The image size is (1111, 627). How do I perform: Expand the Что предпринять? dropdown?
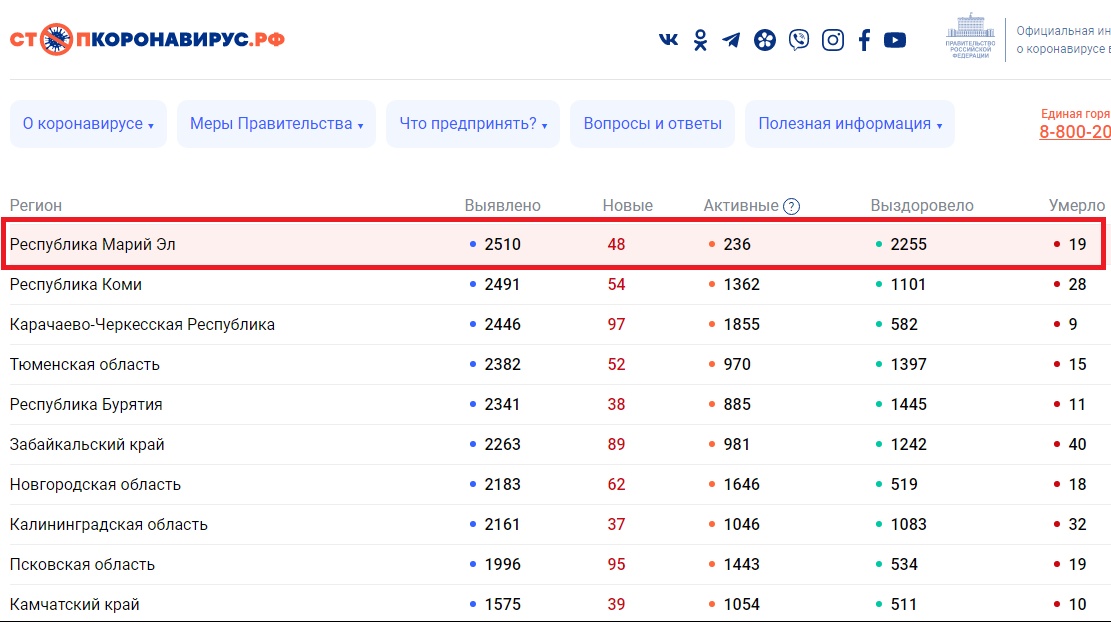point(473,124)
